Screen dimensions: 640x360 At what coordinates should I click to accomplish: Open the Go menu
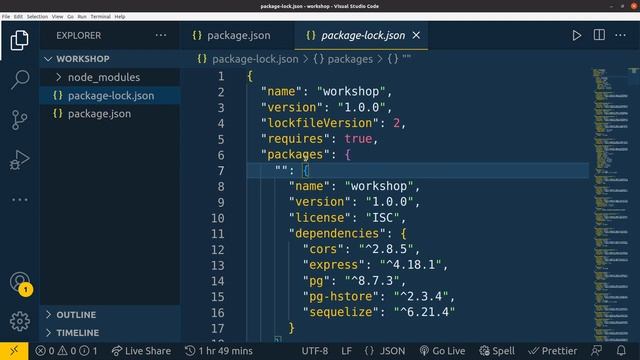point(71,17)
